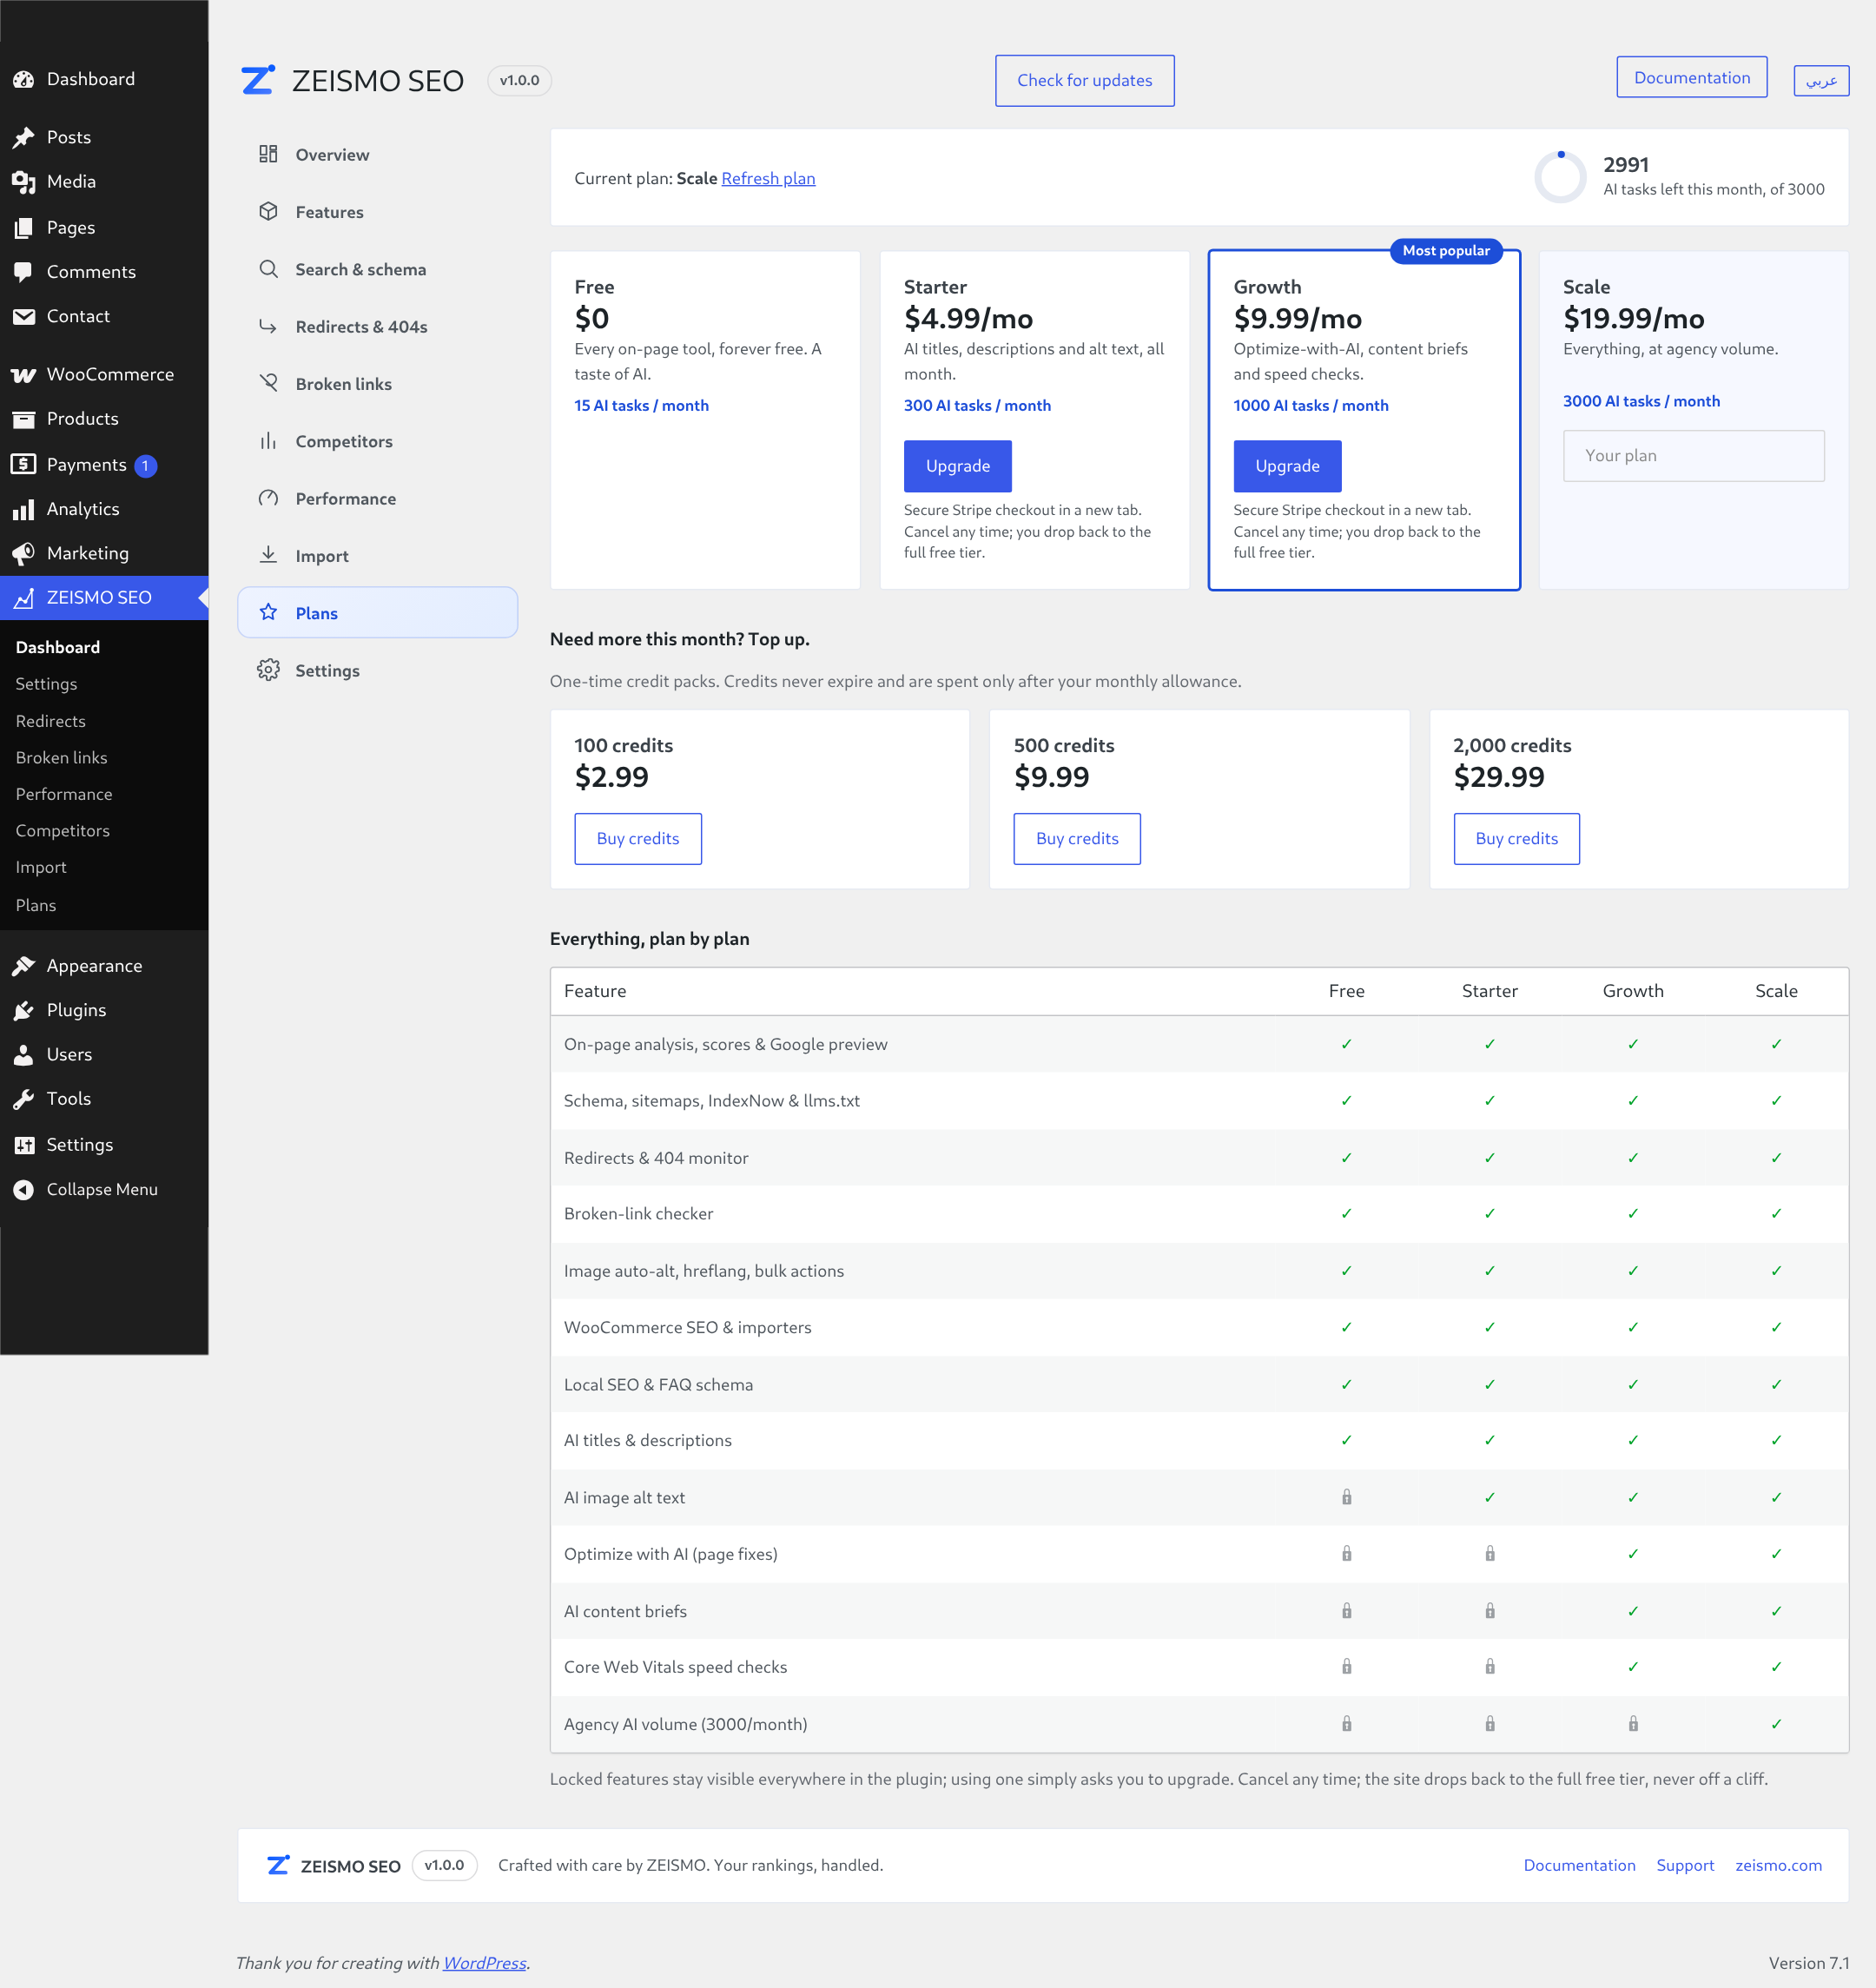Click the plugin Settings gear icon
This screenshot has width=1876, height=1988.
[268, 670]
